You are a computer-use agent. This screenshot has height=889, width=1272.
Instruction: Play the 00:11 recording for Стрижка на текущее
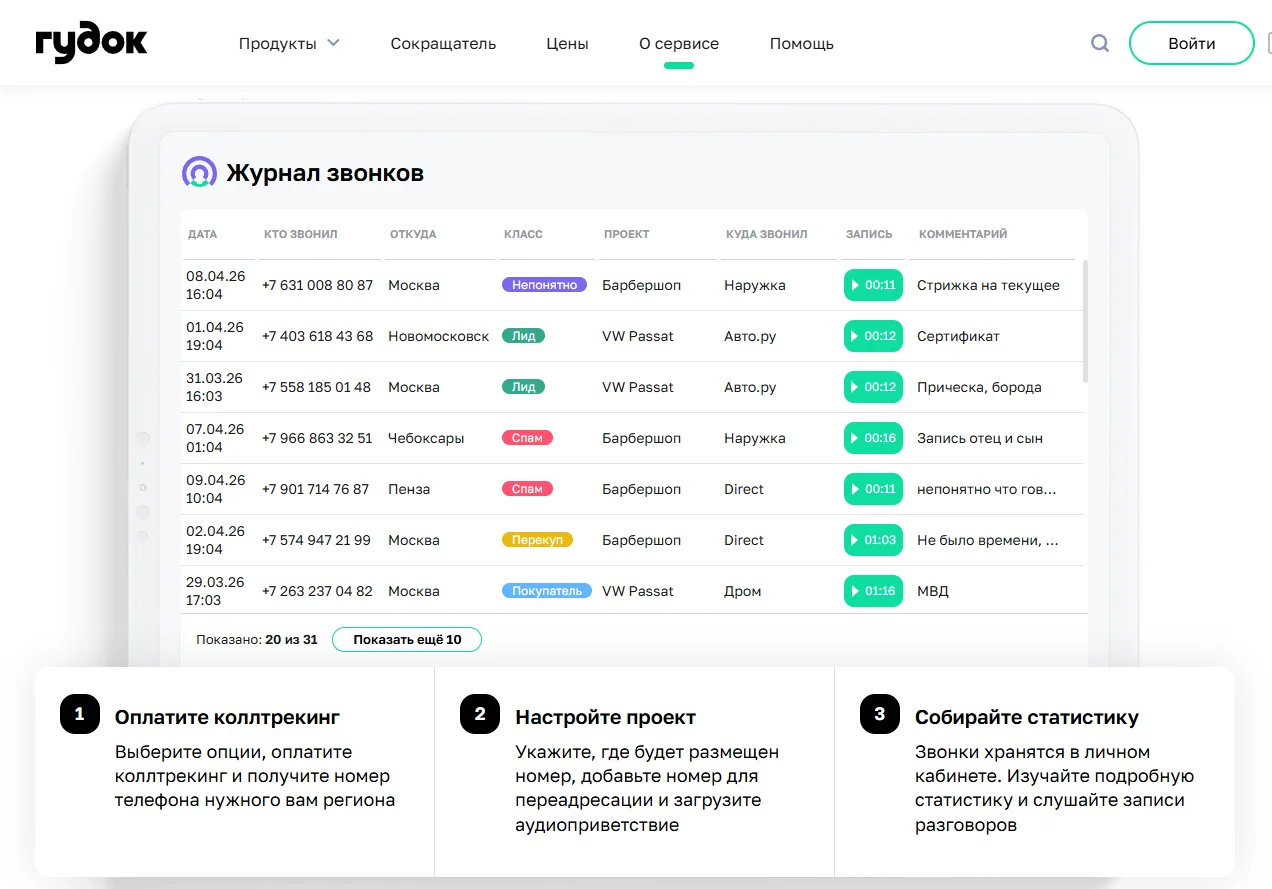point(873,285)
